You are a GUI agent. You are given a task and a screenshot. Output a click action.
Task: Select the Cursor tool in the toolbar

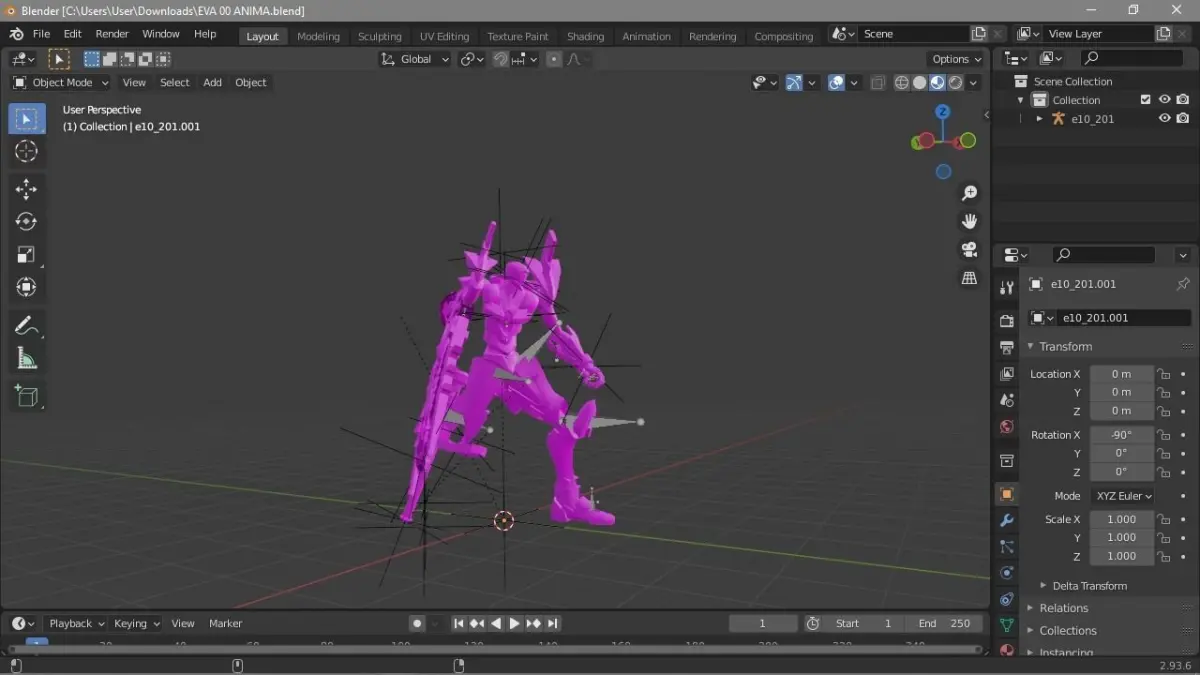click(26, 151)
